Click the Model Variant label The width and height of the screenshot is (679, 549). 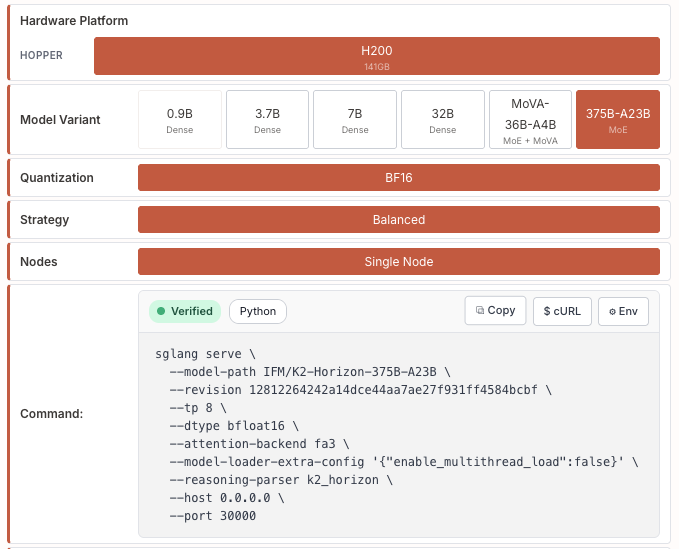point(60,119)
